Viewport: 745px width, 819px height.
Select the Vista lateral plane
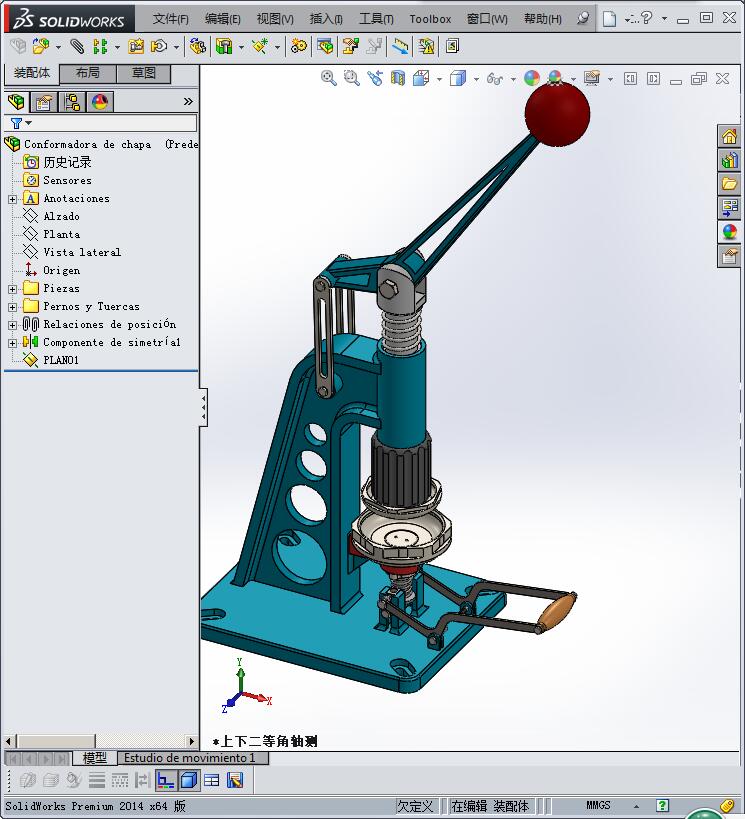pos(81,252)
